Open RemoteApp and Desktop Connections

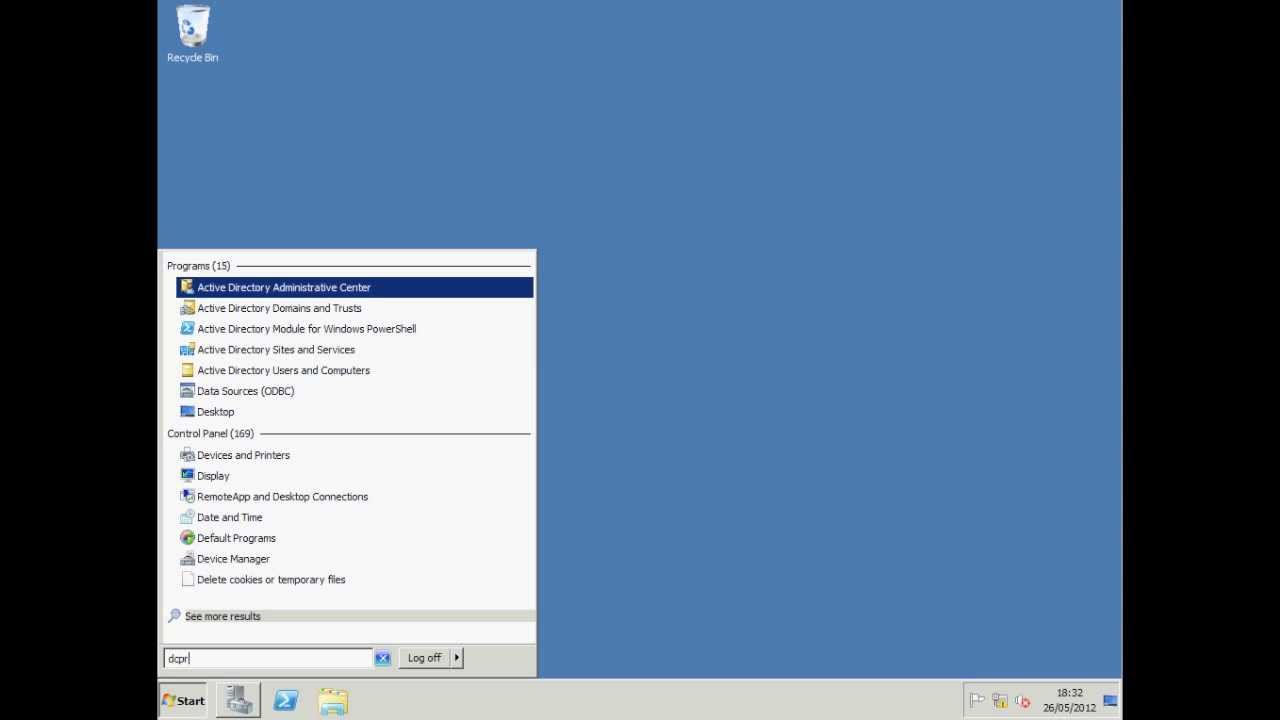355,497
